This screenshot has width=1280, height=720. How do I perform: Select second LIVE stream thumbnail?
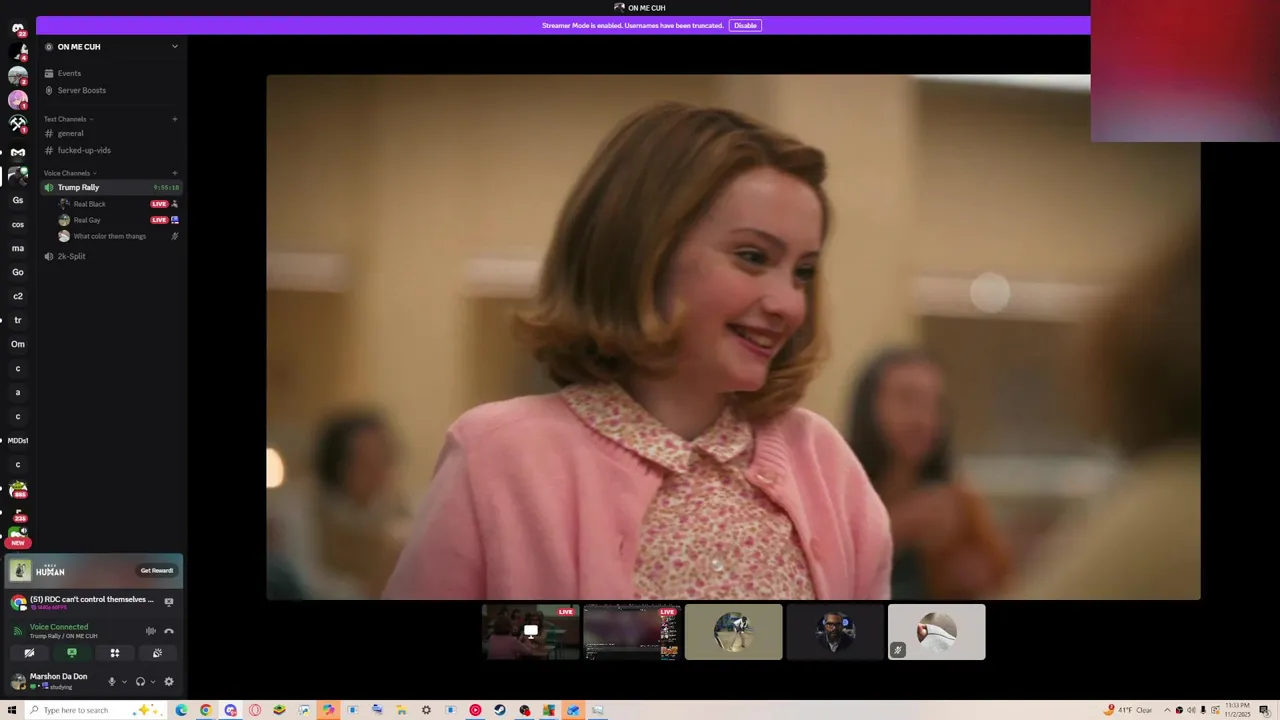coord(632,632)
